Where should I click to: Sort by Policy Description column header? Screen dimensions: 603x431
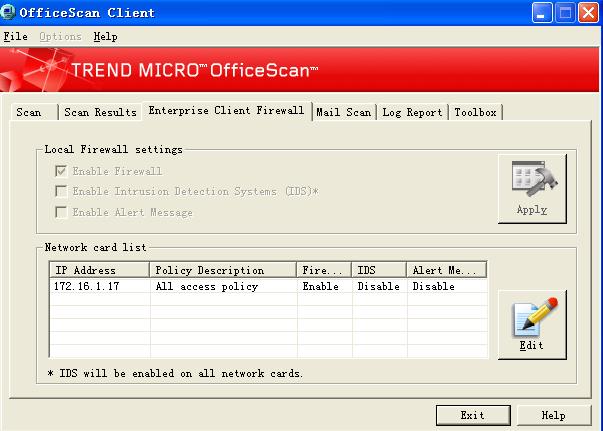pyautogui.click(x=223, y=270)
